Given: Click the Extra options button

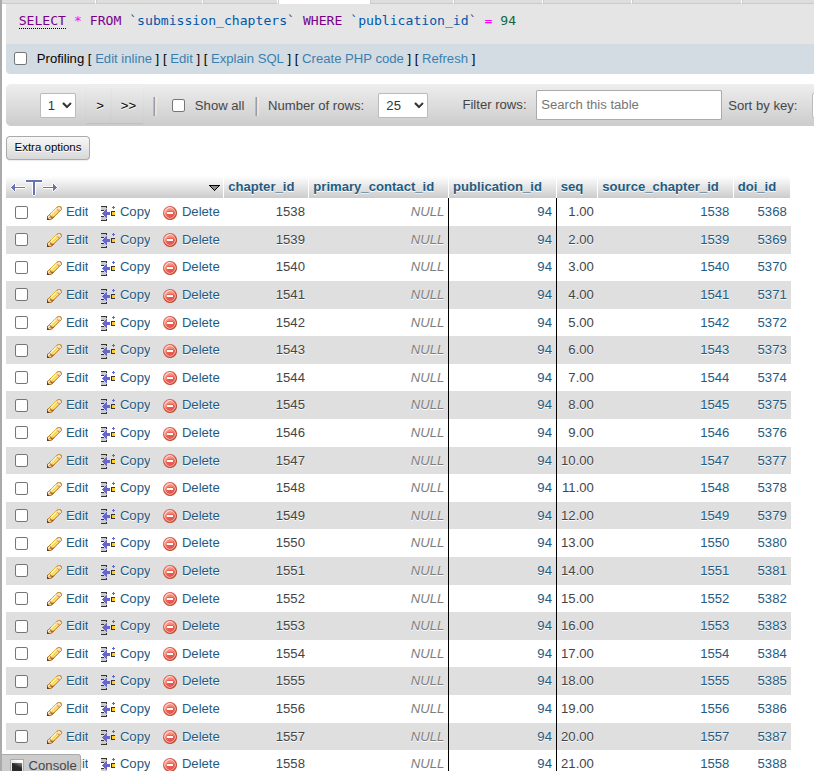Looking at the screenshot, I should click(48, 147).
